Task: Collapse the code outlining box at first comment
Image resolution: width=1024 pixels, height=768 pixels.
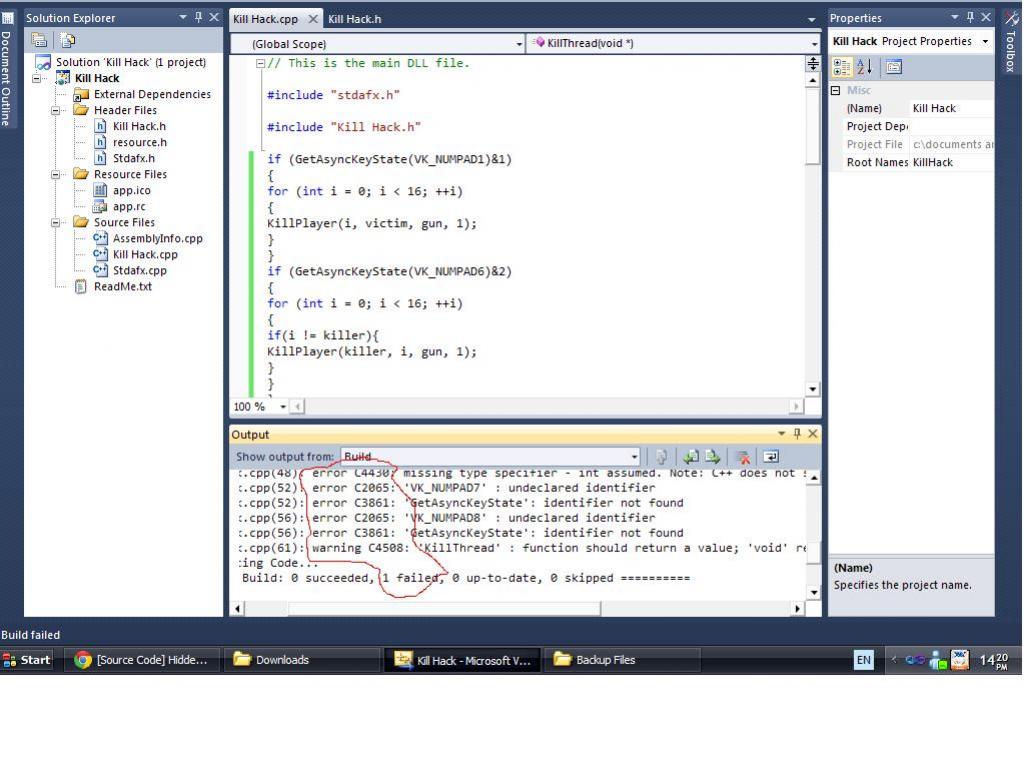Action: 260,63
